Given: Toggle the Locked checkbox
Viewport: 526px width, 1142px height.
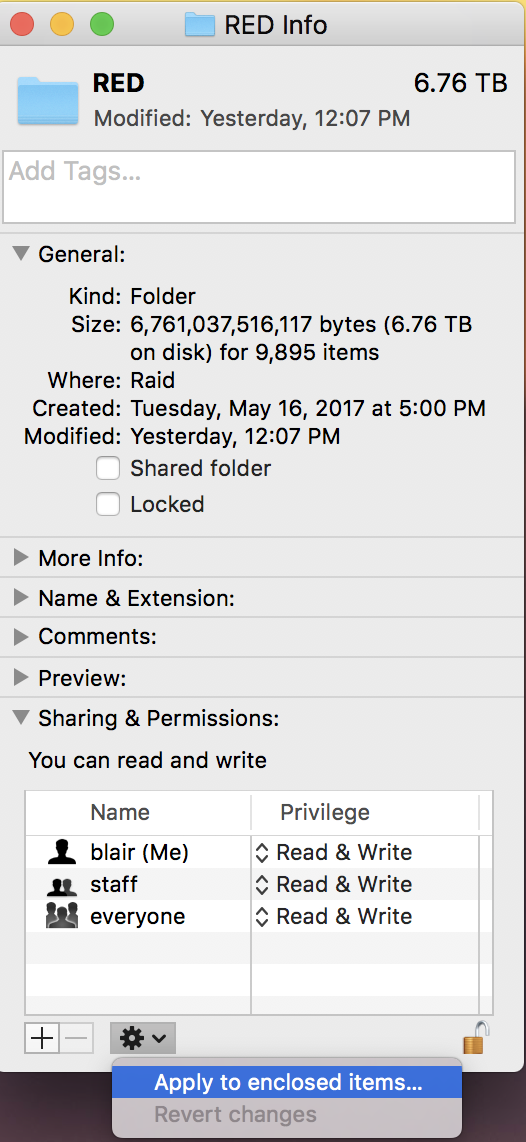Looking at the screenshot, I should 108,504.
